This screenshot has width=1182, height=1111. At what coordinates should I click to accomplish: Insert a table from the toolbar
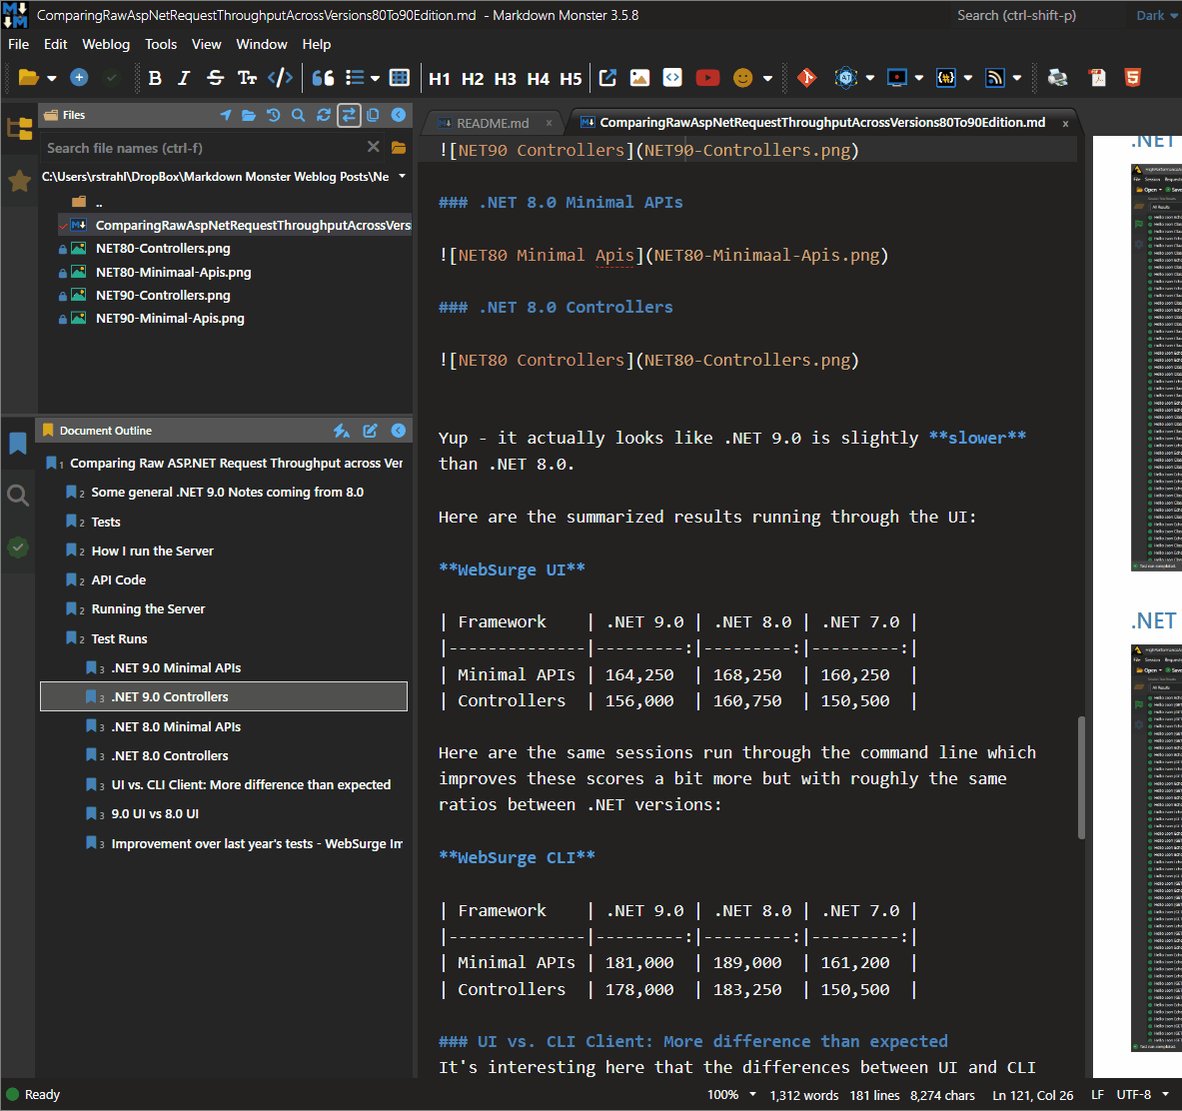(x=400, y=78)
